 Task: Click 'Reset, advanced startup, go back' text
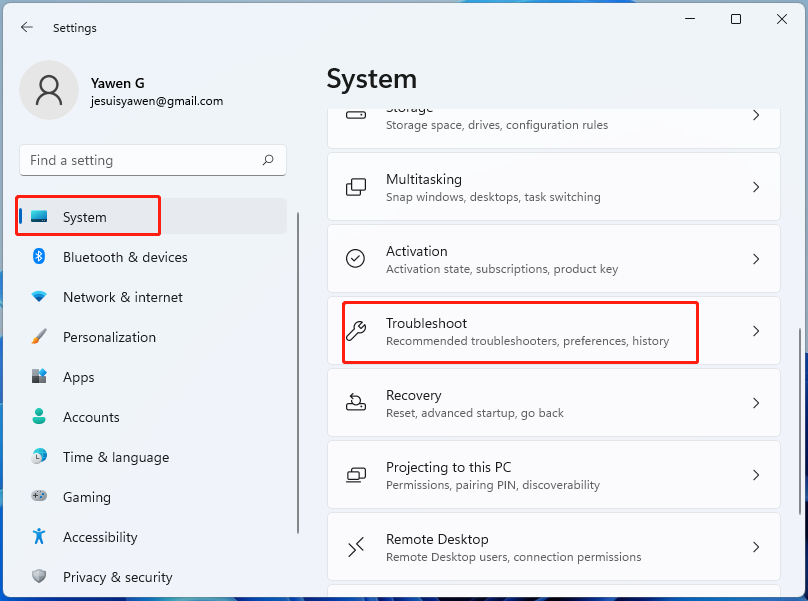click(475, 413)
